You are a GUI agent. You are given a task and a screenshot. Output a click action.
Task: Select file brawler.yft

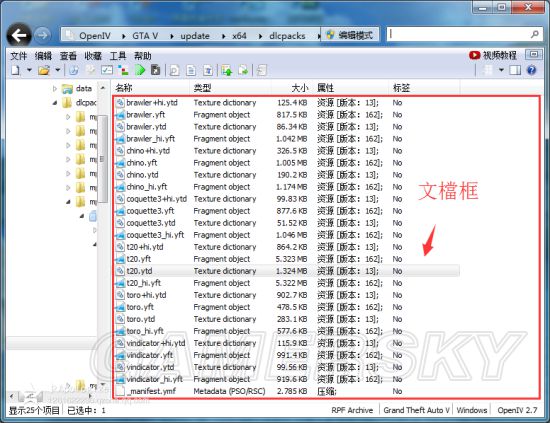[146, 115]
